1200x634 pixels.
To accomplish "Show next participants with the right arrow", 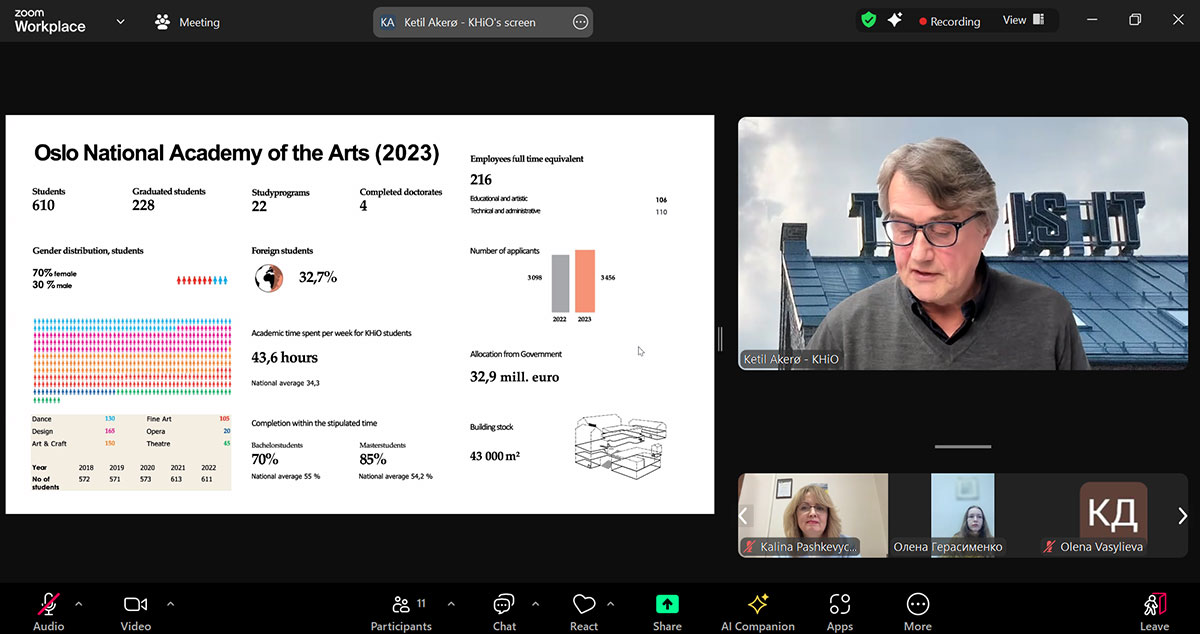I will pyautogui.click(x=1182, y=516).
